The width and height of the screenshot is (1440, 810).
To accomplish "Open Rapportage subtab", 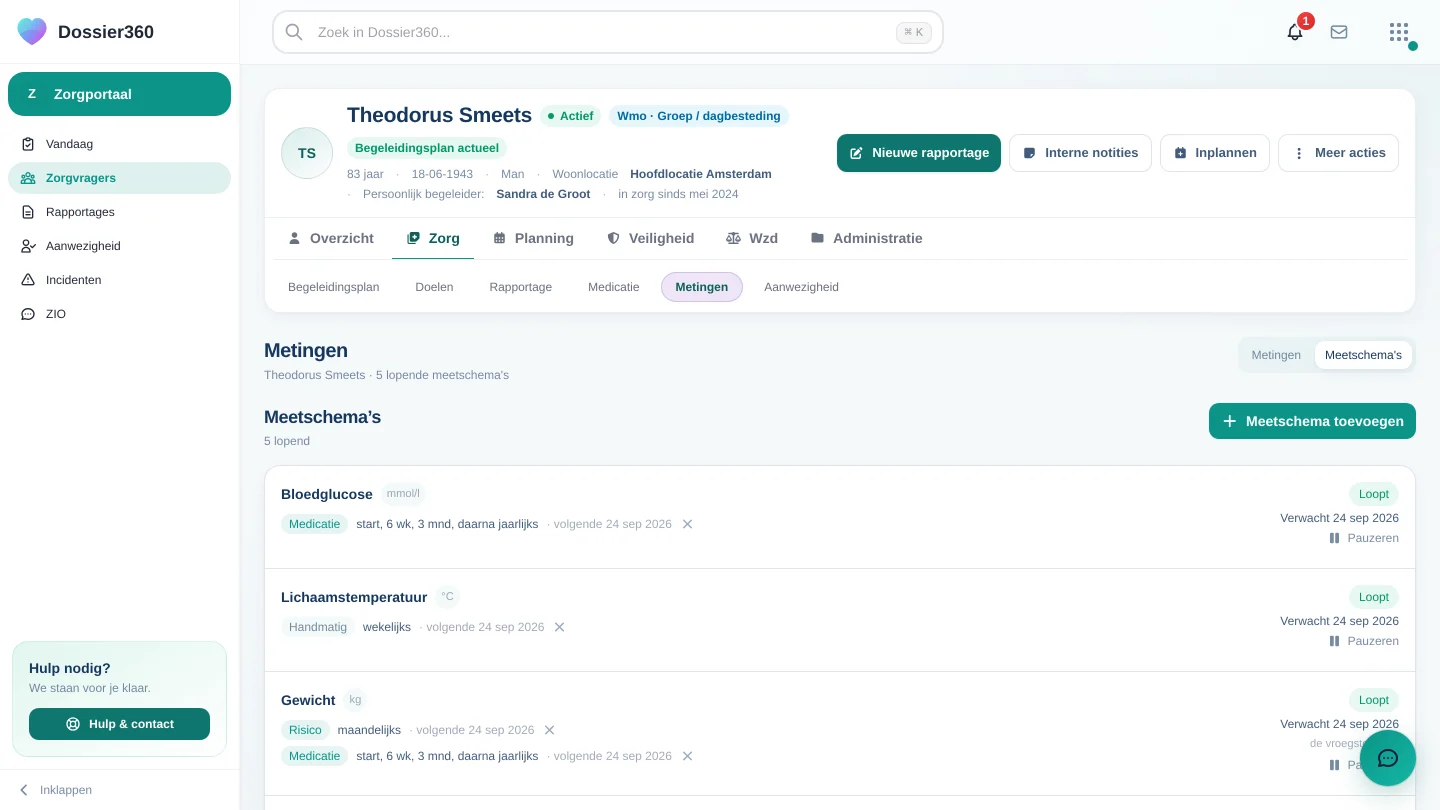I will click(521, 287).
